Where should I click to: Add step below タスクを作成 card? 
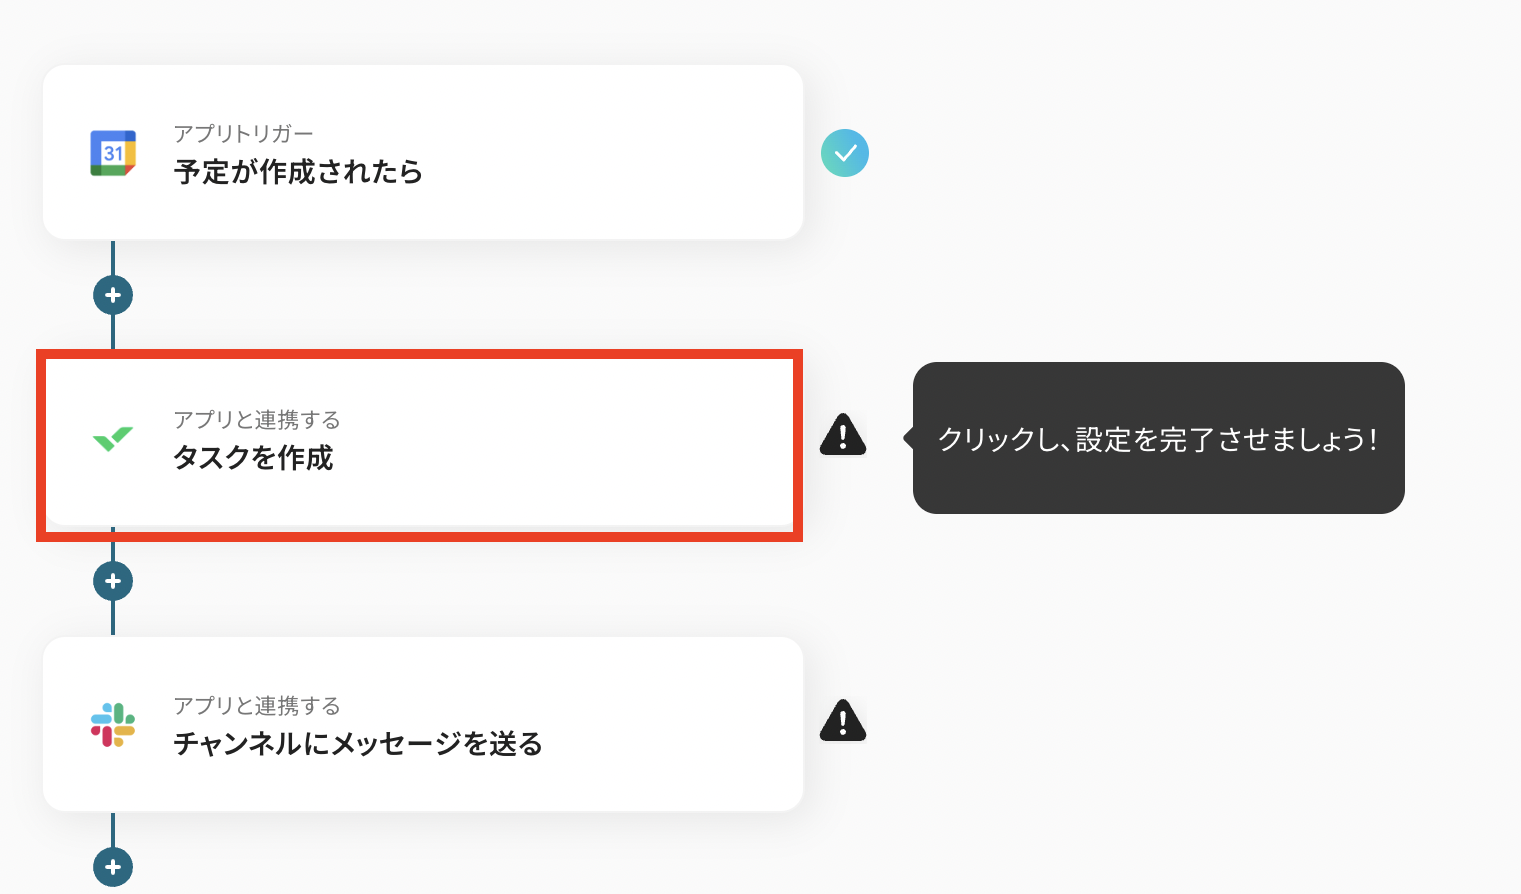pyautogui.click(x=113, y=581)
